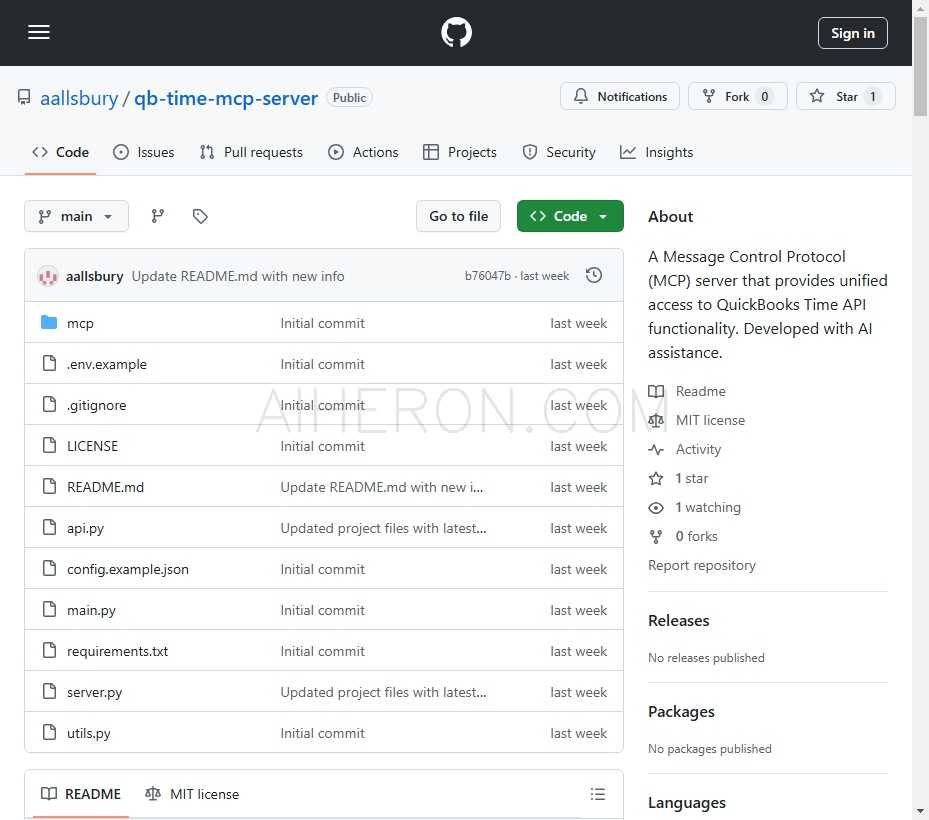Screen dimensions: 929x820
Task: Select the MIT license tab below the files
Action: [193, 794]
